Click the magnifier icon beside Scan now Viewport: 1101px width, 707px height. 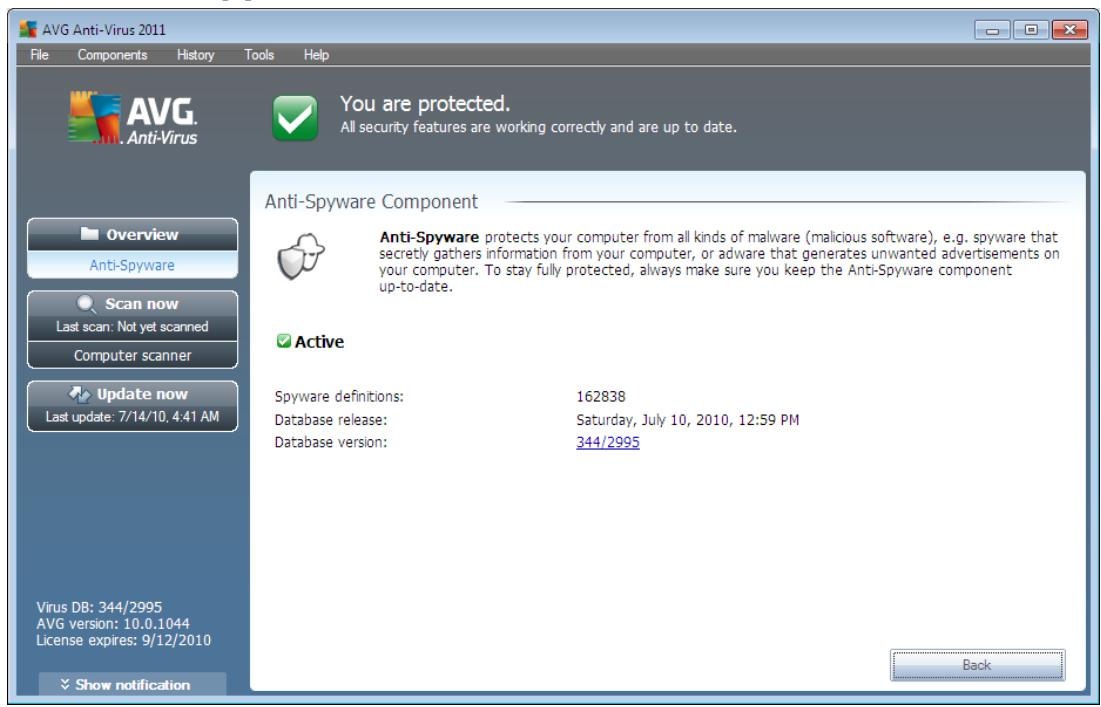(86, 304)
